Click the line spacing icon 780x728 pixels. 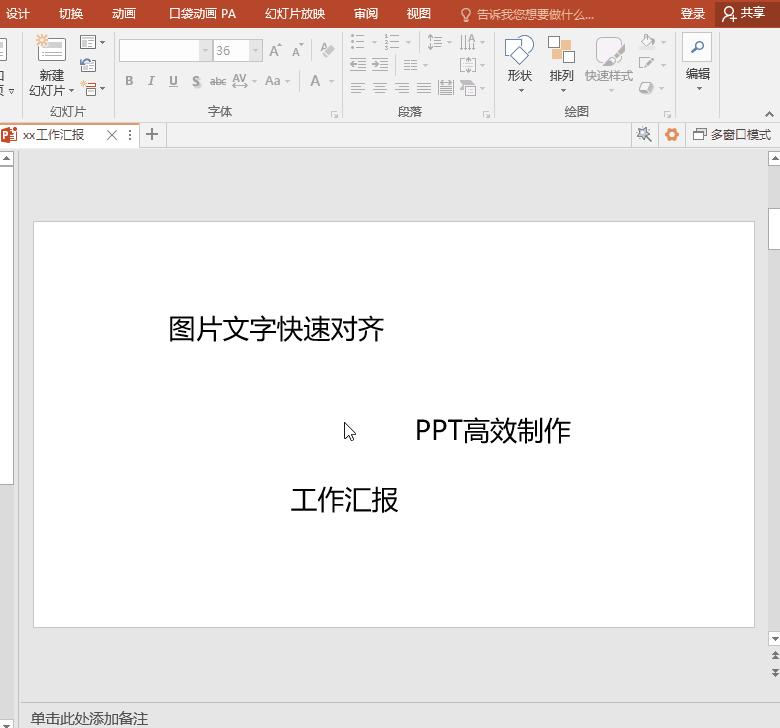(x=435, y=42)
